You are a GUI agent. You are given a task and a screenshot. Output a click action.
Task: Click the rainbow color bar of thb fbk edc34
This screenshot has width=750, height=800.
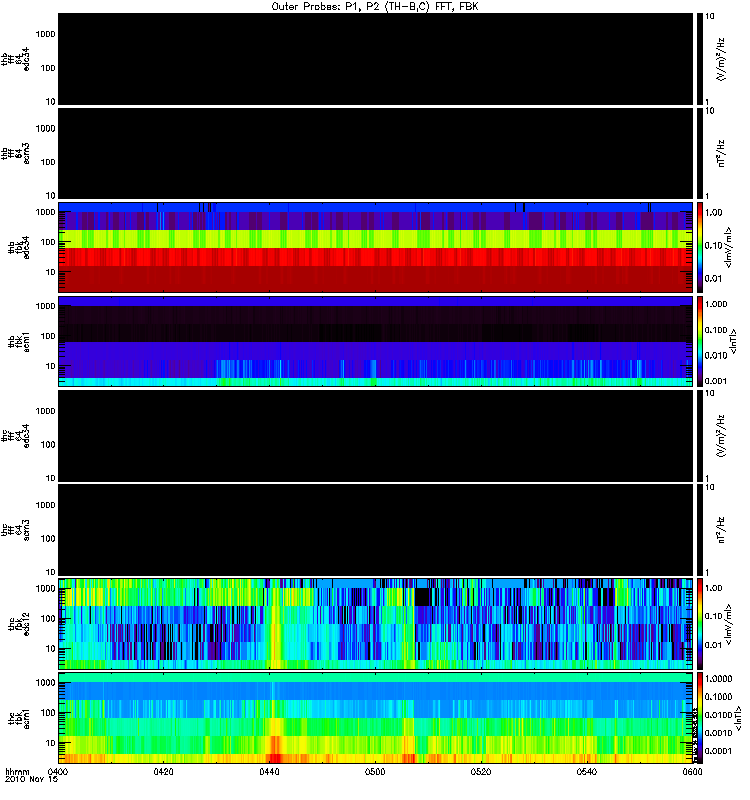click(x=699, y=247)
